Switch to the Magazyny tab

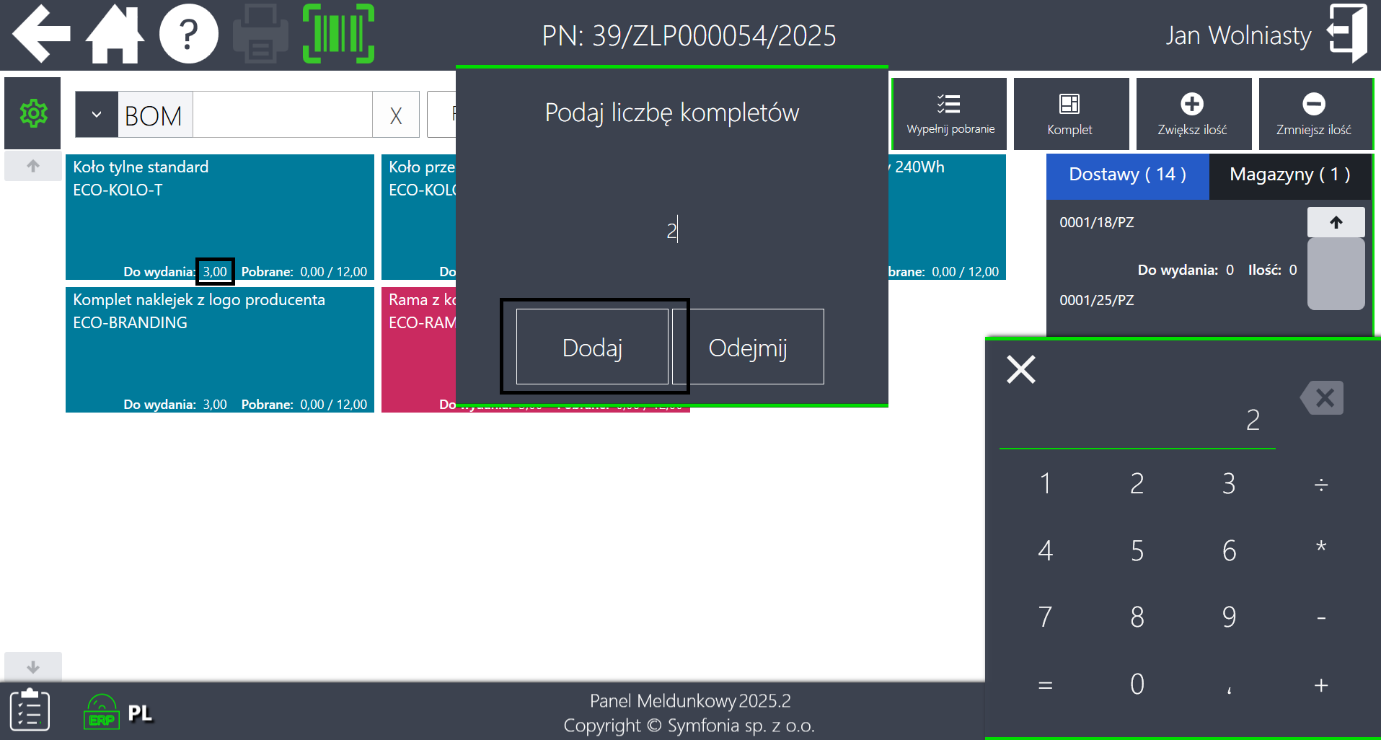click(1289, 175)
